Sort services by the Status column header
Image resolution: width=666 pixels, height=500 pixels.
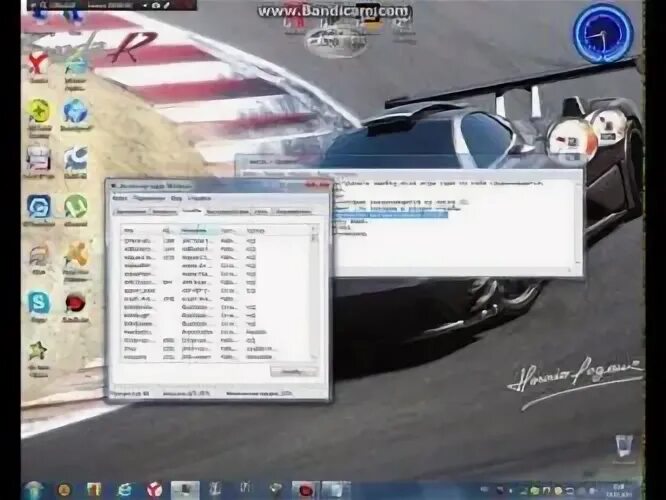[231, 231]
